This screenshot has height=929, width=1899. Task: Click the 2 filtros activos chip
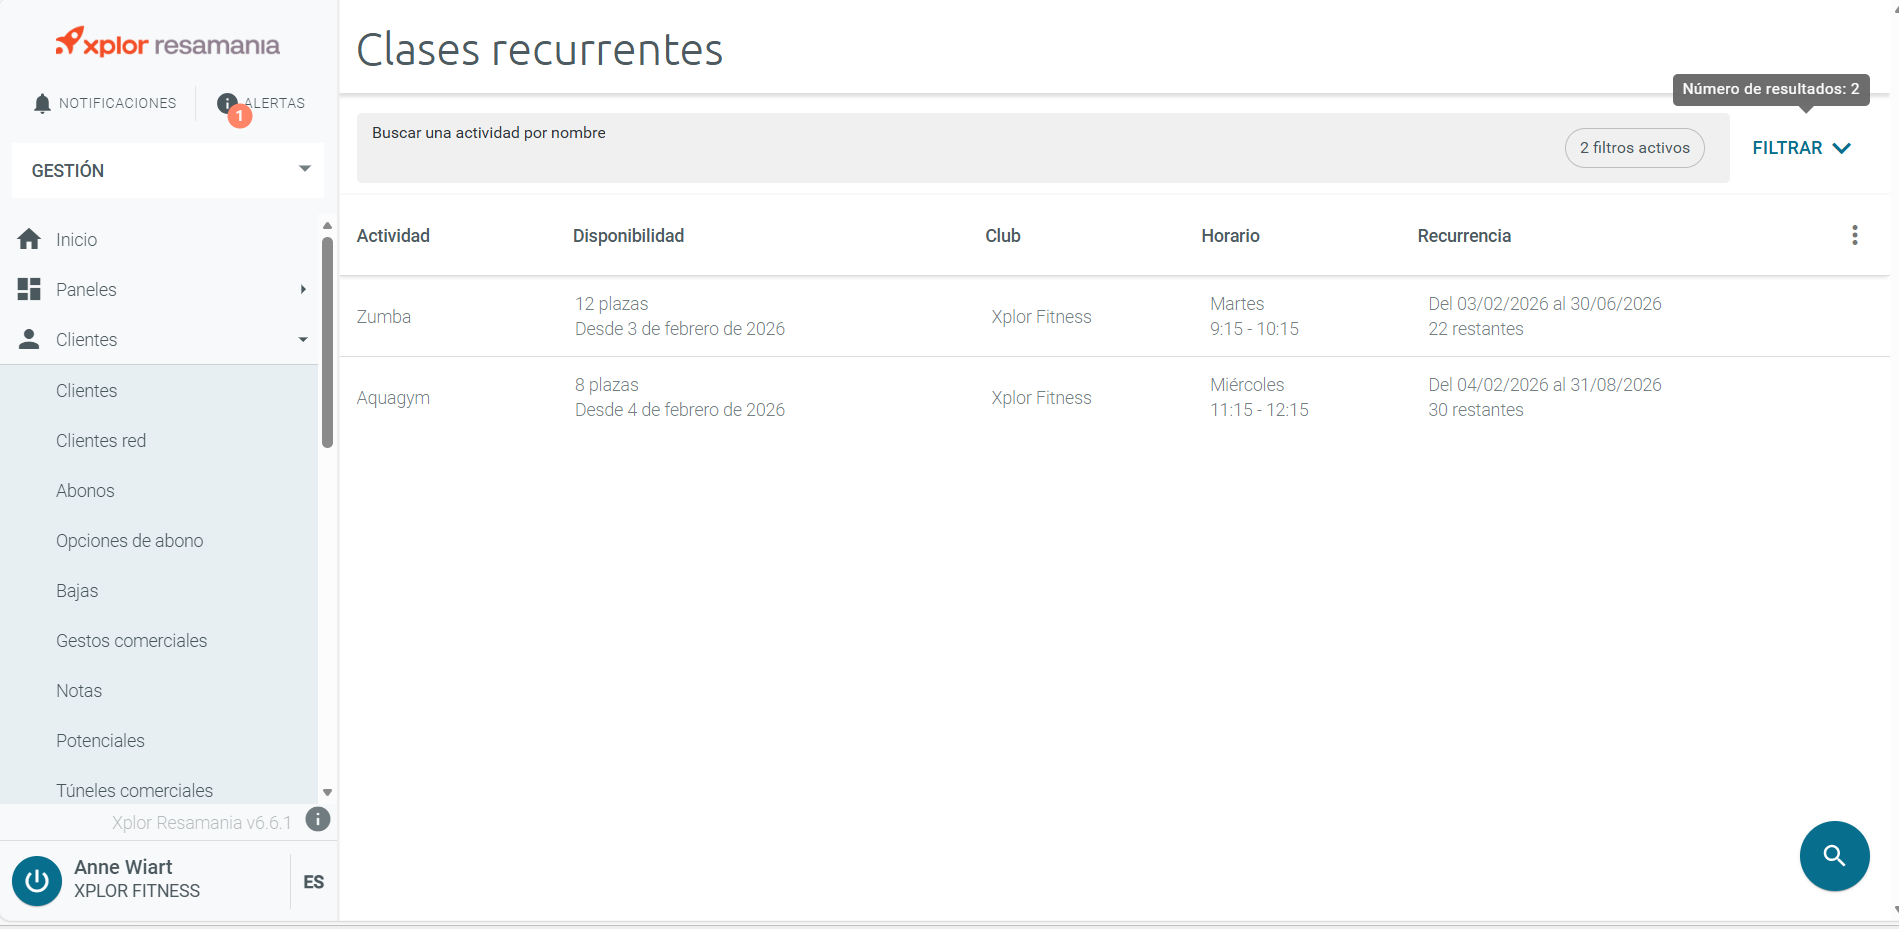click(1634, 148)
